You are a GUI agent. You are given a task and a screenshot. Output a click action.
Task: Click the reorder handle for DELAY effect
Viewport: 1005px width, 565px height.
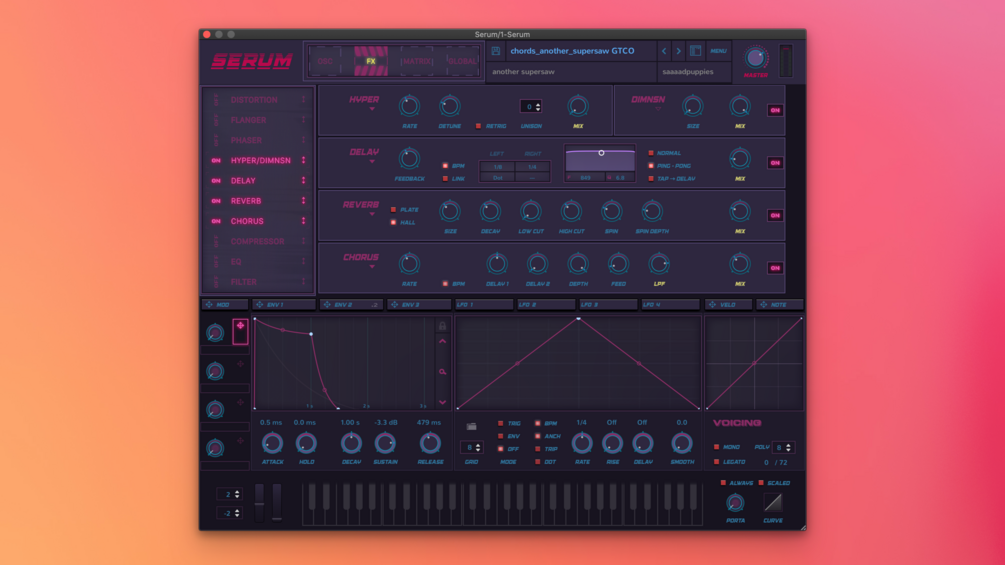coord(304,181)
